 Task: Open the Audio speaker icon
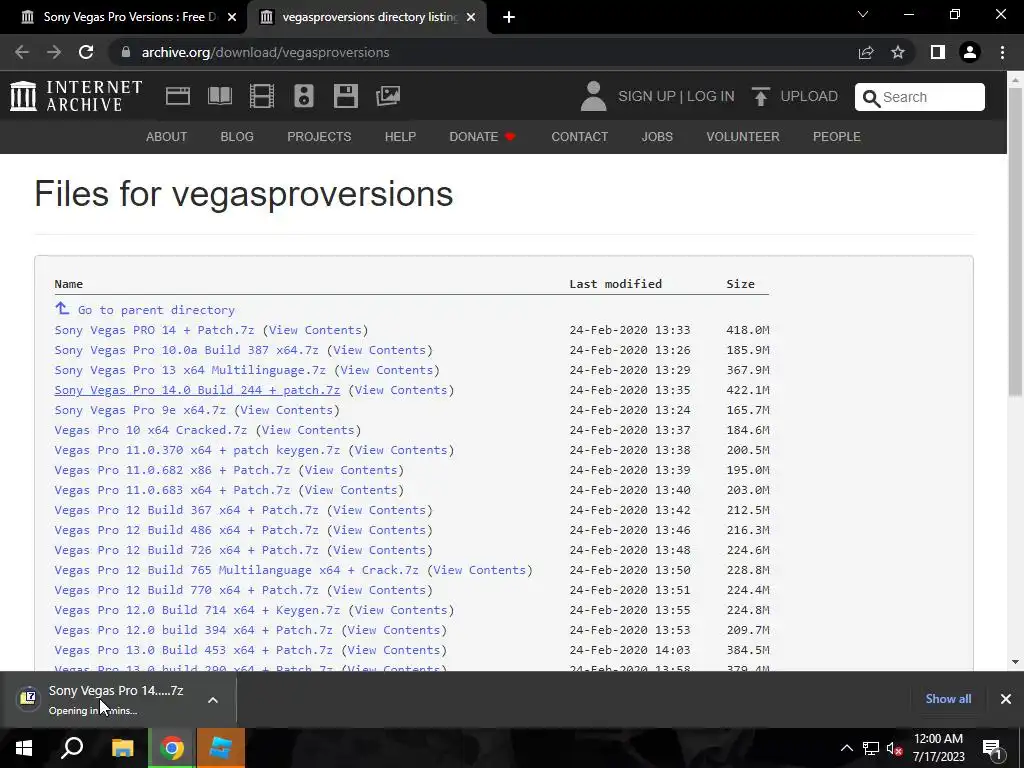pos(304,96)
